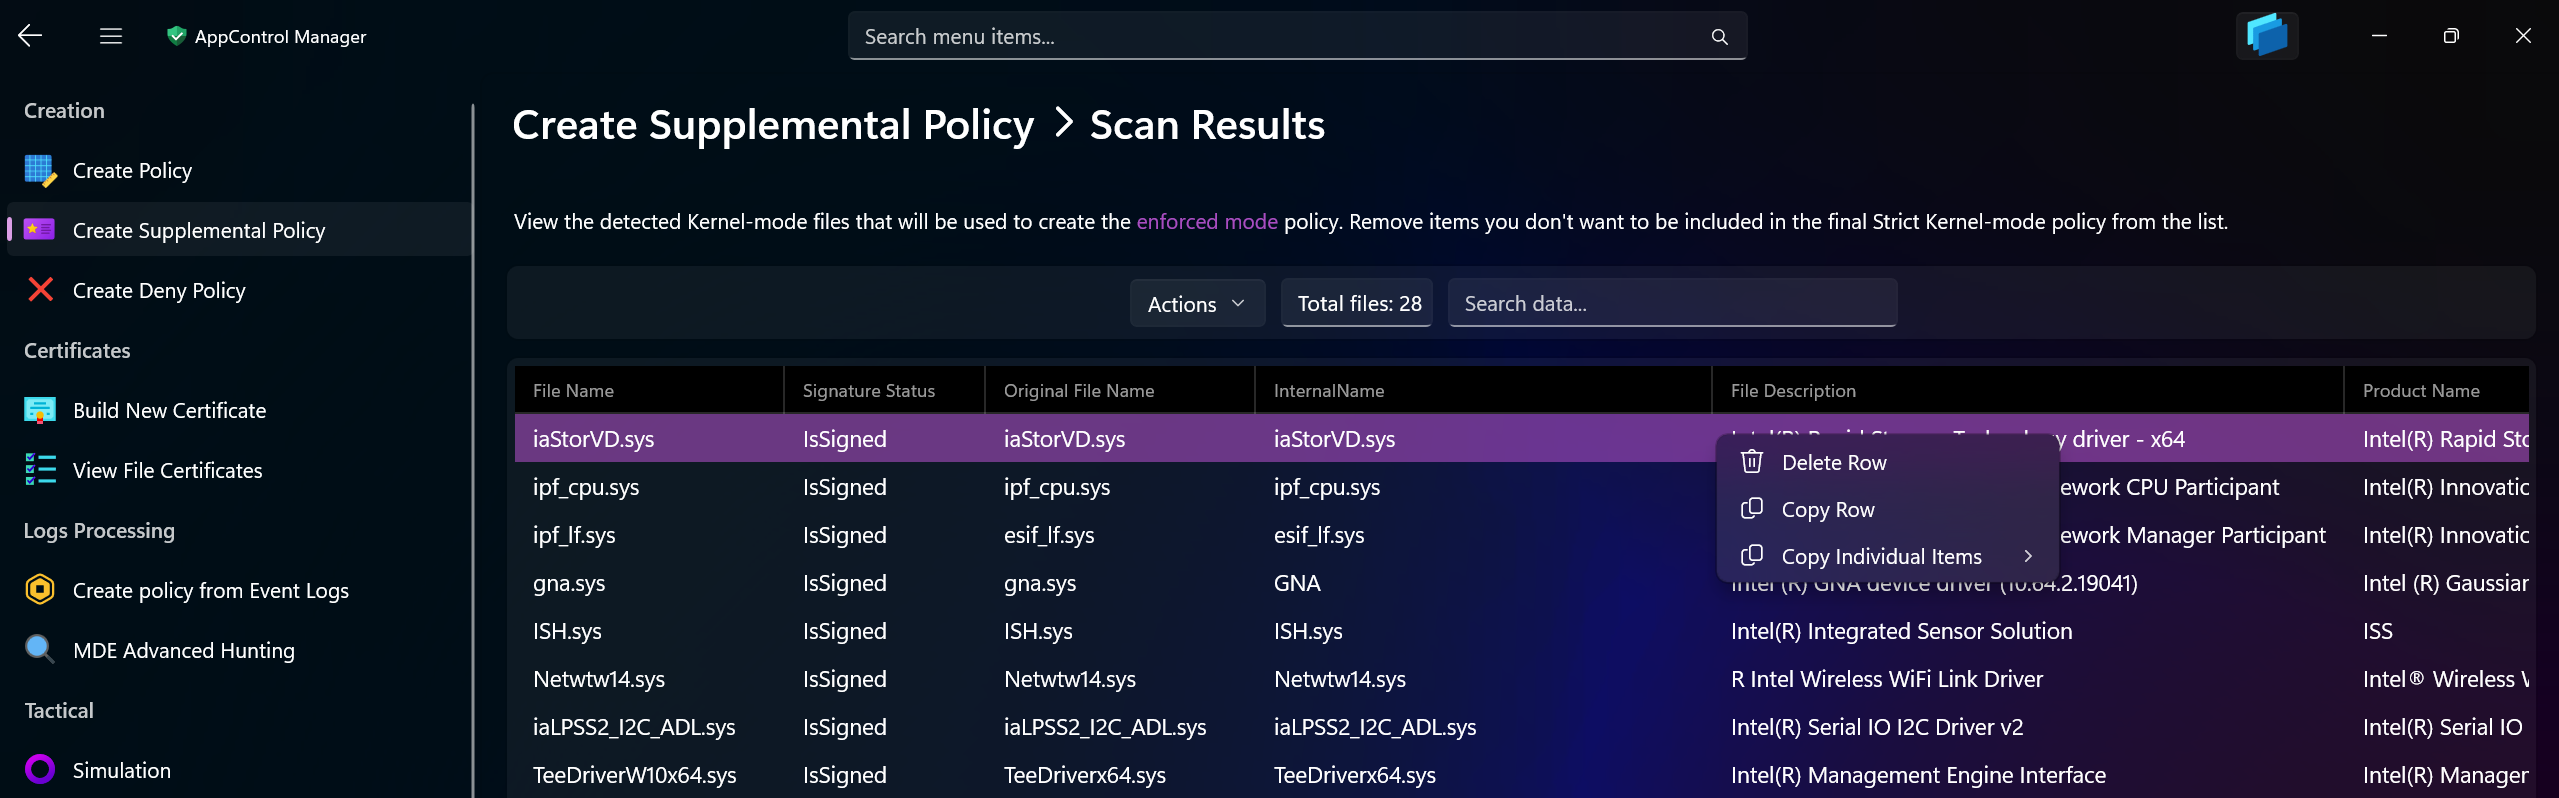Sort by Product Name column header
The height and width of the screenshot is (798, 2559).
point(2437,390)
